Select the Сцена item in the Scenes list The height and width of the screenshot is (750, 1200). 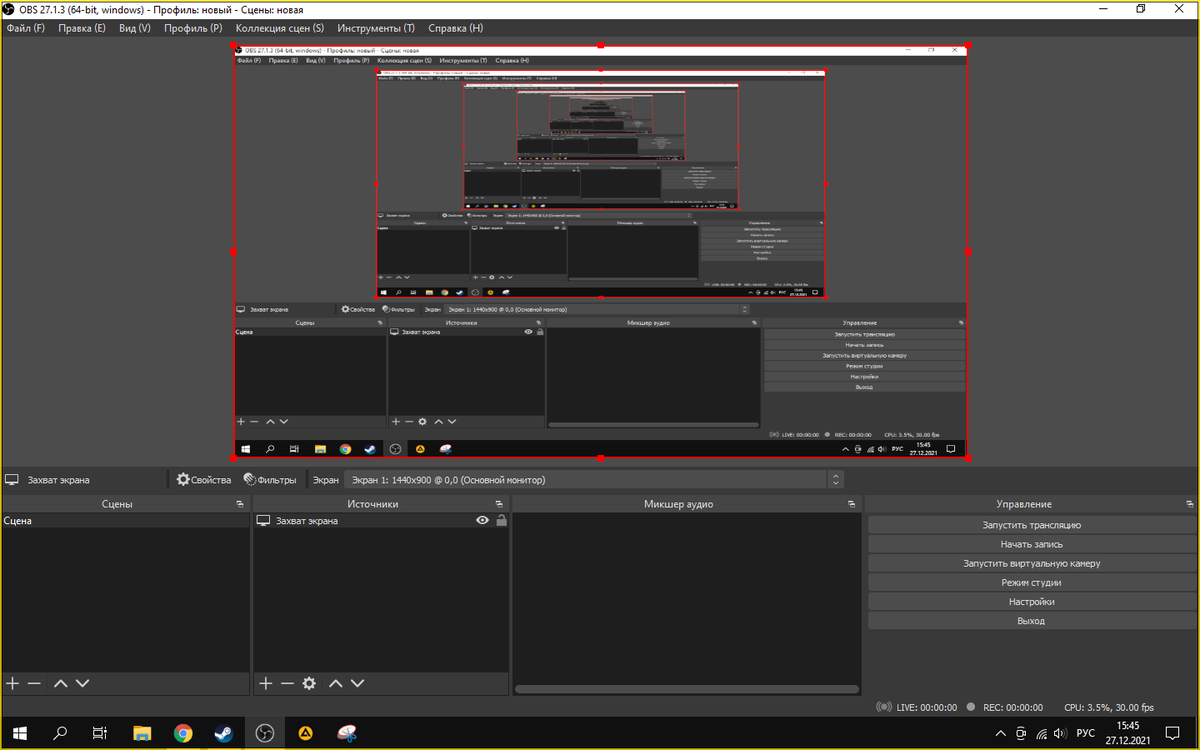coord(125,521)
